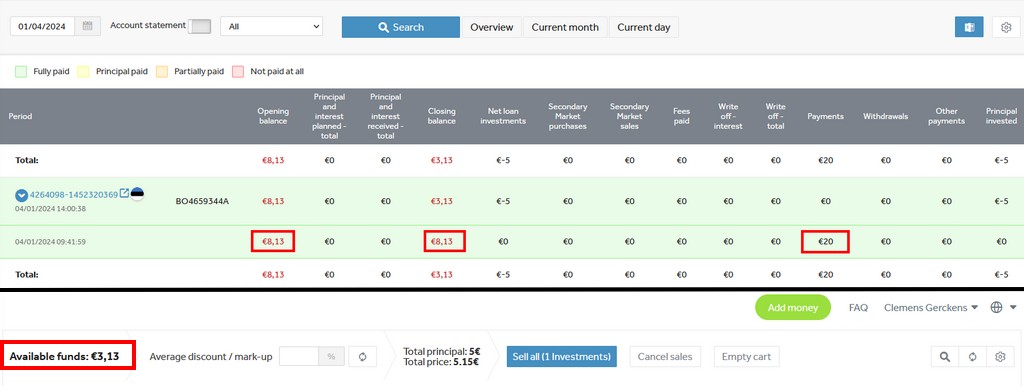Click the refresh icon beside the percent field

[x=362, y=356]
